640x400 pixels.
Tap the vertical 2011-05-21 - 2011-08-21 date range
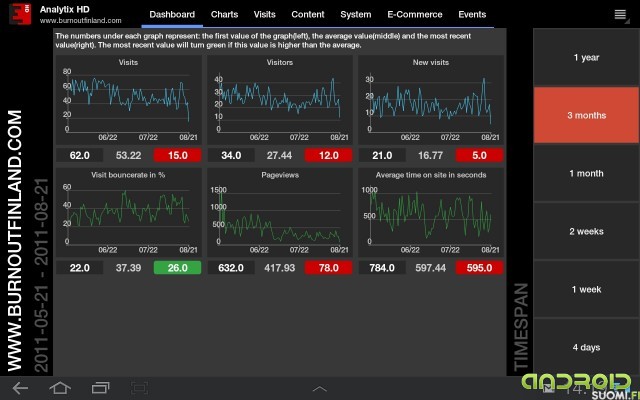tap(41, 276)
